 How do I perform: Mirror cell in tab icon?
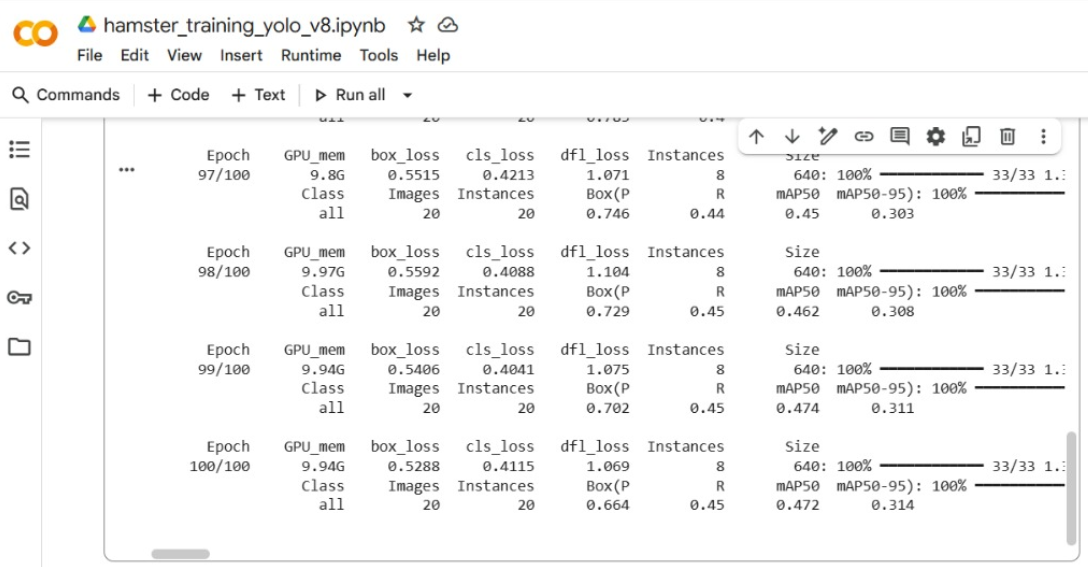971,136
